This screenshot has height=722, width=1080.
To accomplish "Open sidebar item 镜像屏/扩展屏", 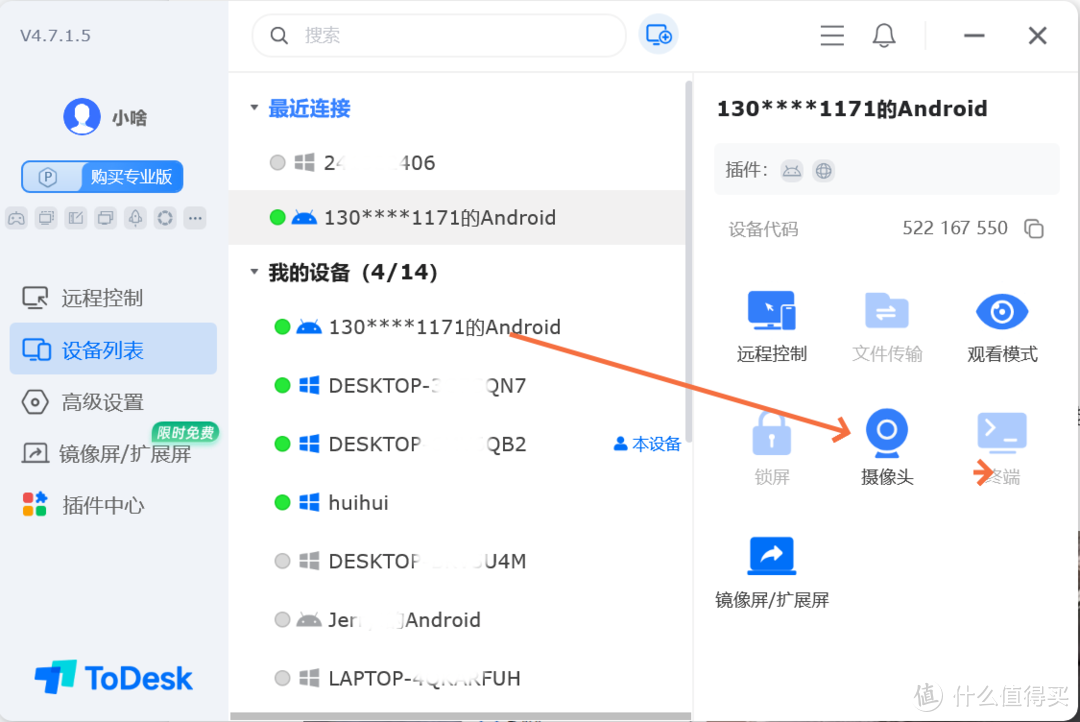I will [114, 453].
